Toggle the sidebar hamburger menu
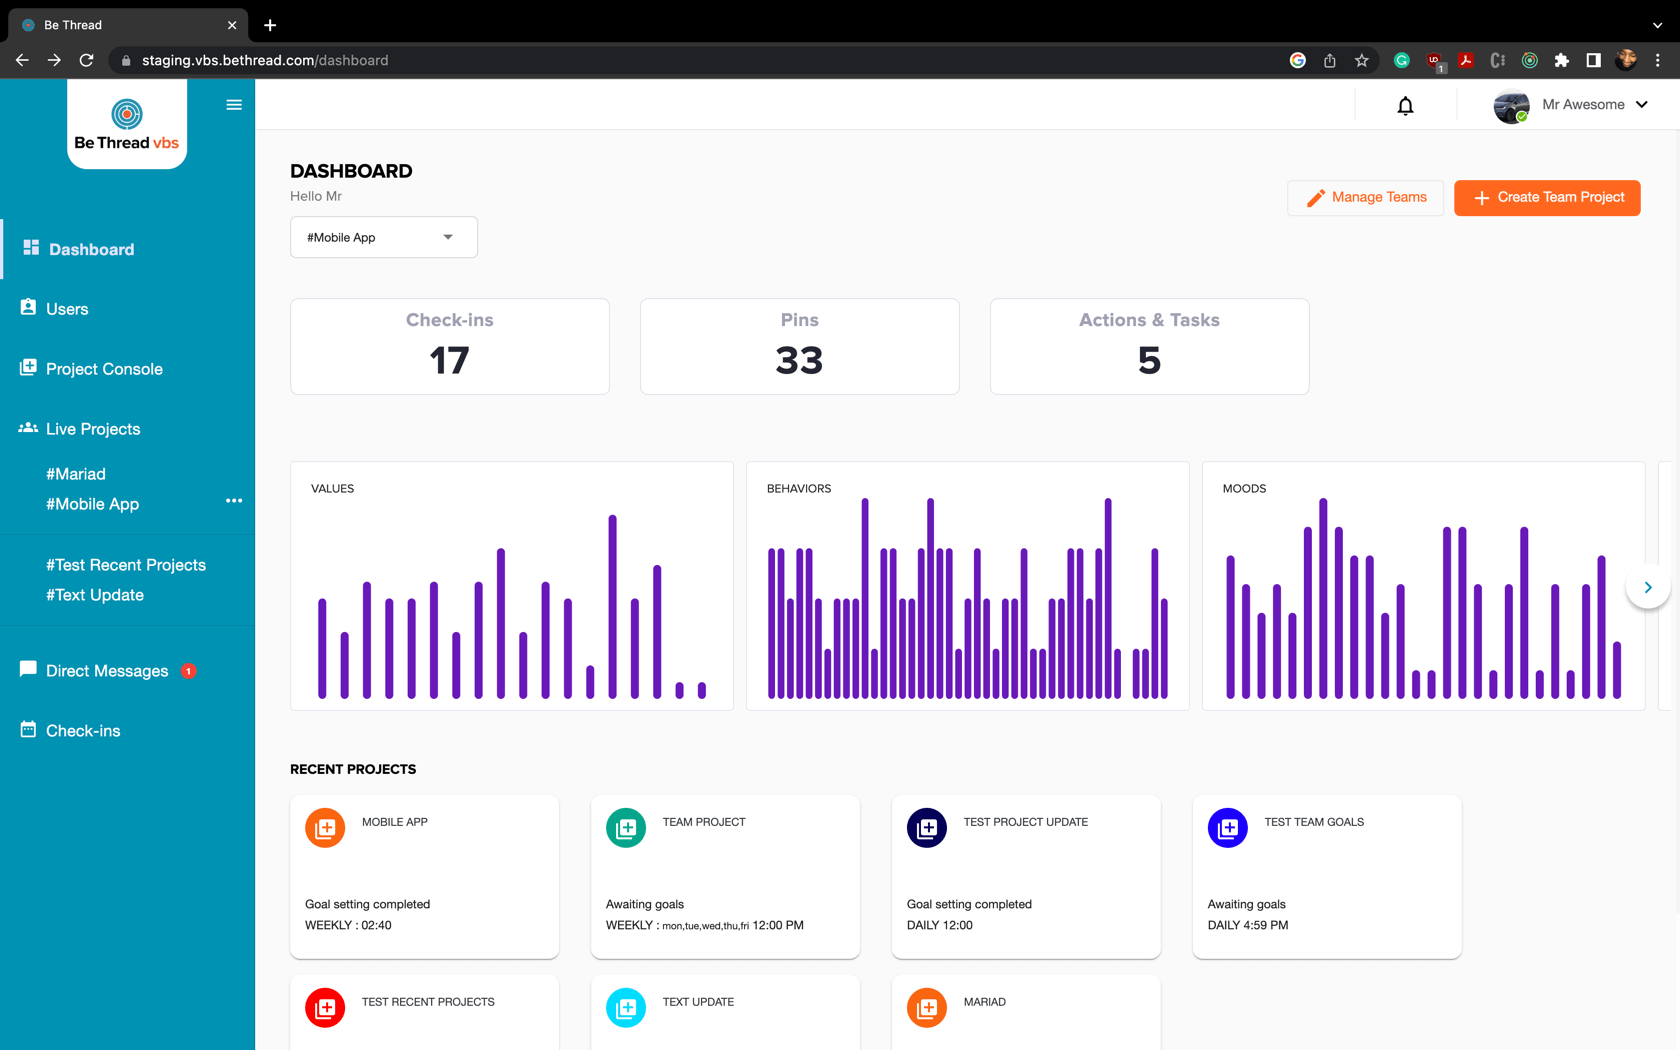The width and height of the screenshot is (1680, 1050). click(x=234, y=105)
